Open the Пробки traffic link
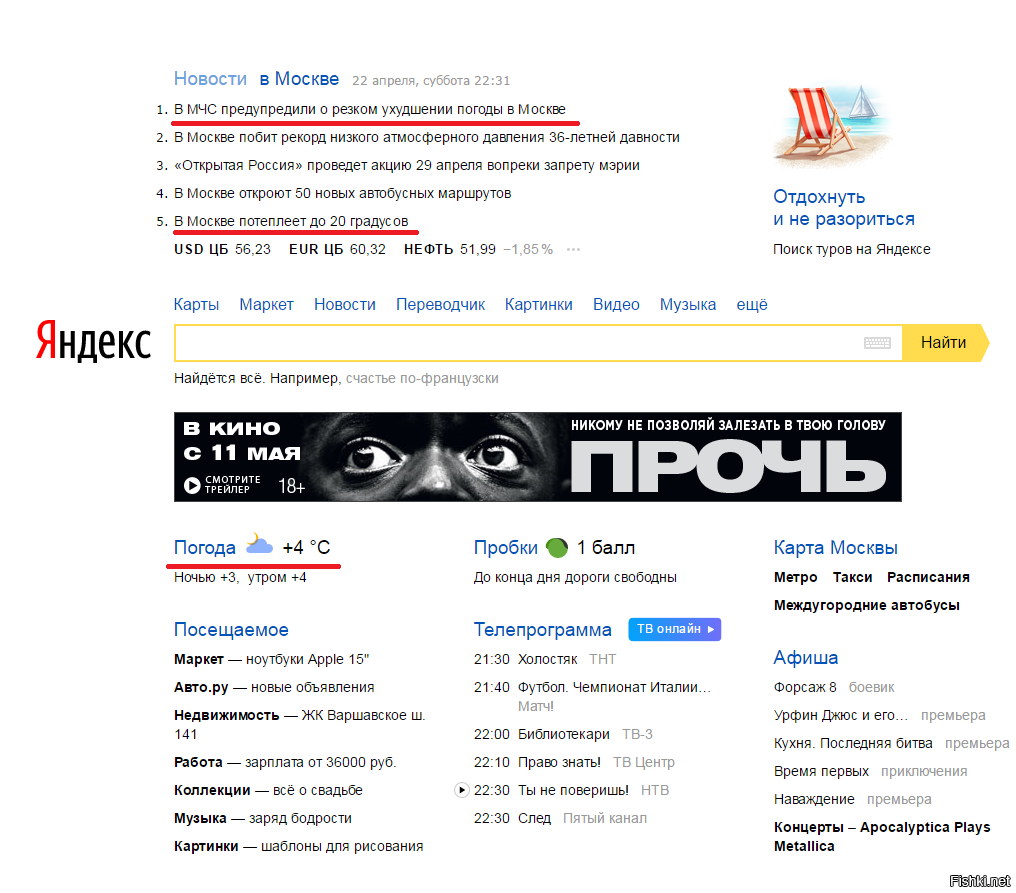The width and height of the screenshot is (1016, 893). (x=505, y=548)
